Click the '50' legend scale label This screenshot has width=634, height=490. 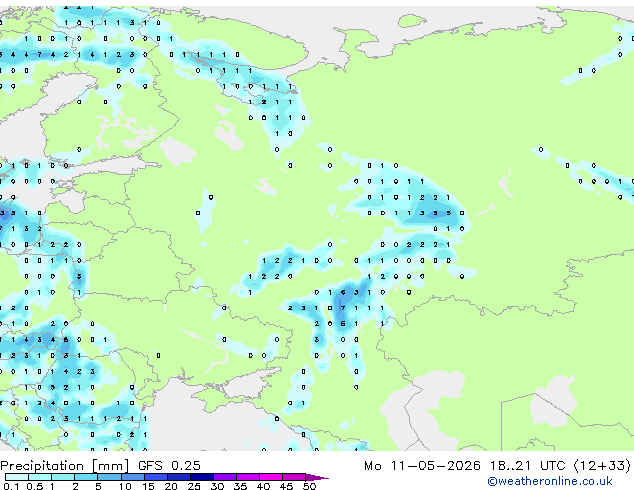309,486
